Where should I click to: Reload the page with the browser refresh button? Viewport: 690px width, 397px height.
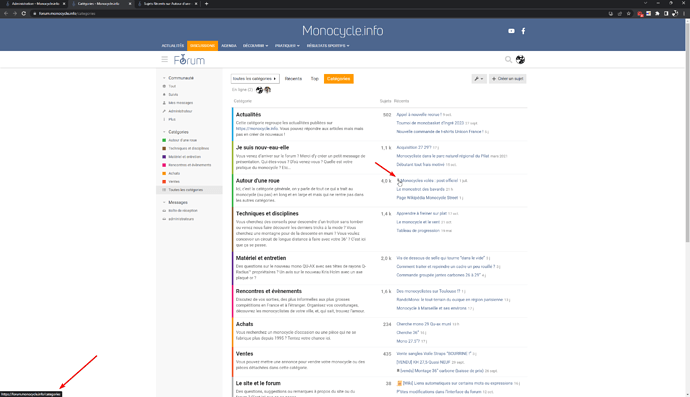coord(23,14)
